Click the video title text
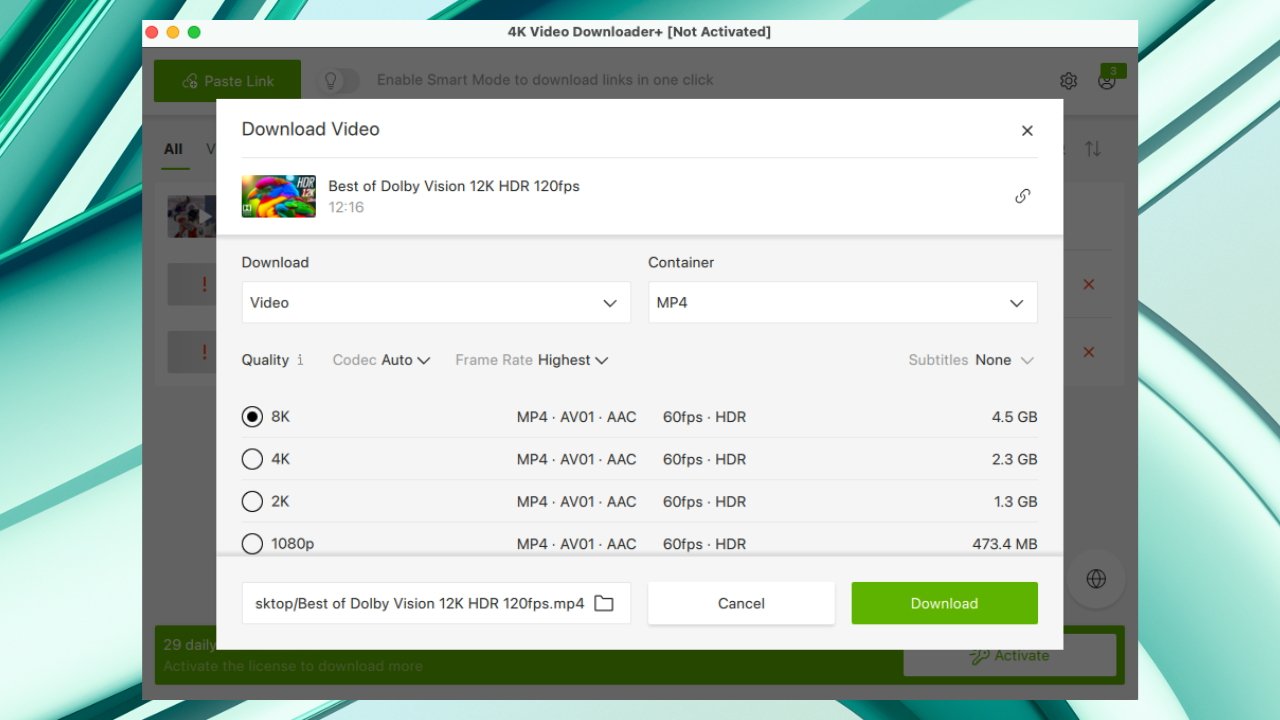The image size is (1280, 720). tap(454, 186)
